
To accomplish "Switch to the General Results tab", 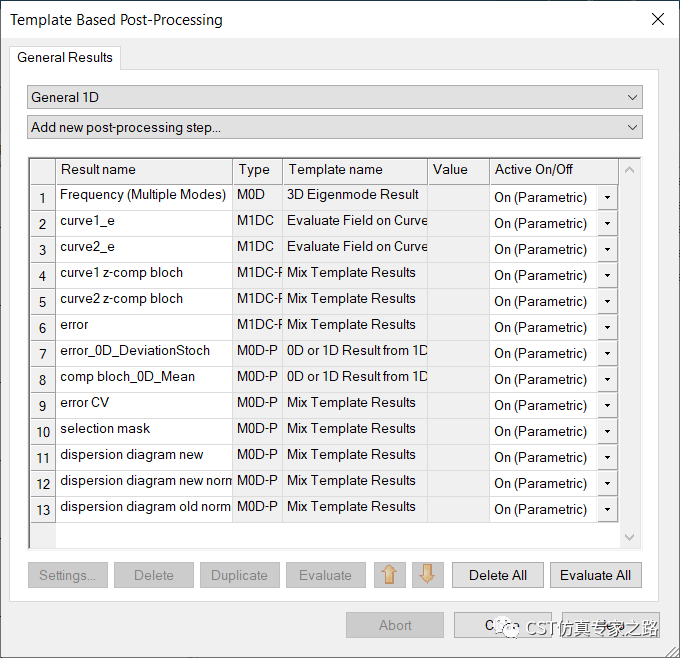I will click(x=65, y=57).
